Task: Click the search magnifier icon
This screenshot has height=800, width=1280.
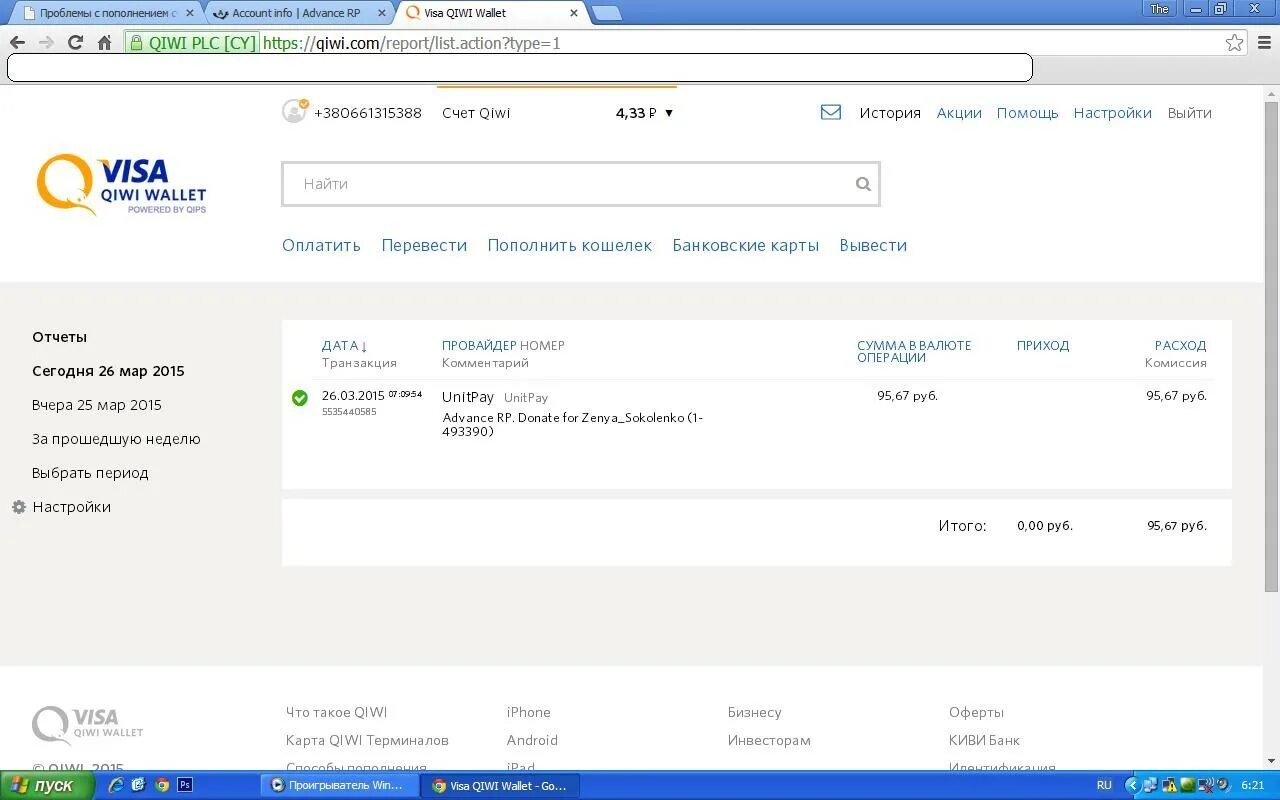Action: [x=863, y=184]
